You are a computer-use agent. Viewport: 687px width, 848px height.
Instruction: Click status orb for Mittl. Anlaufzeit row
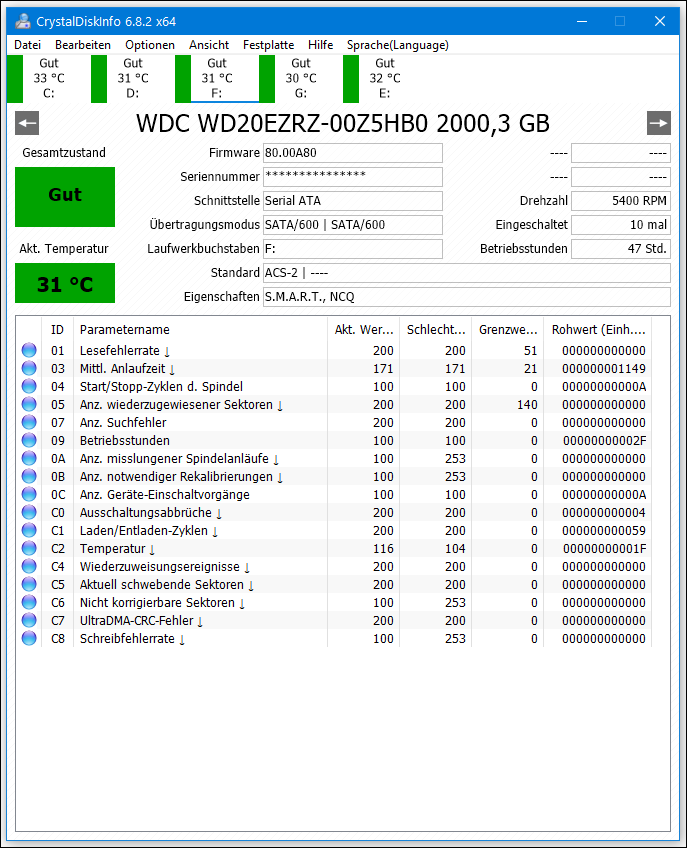point(29,368)
